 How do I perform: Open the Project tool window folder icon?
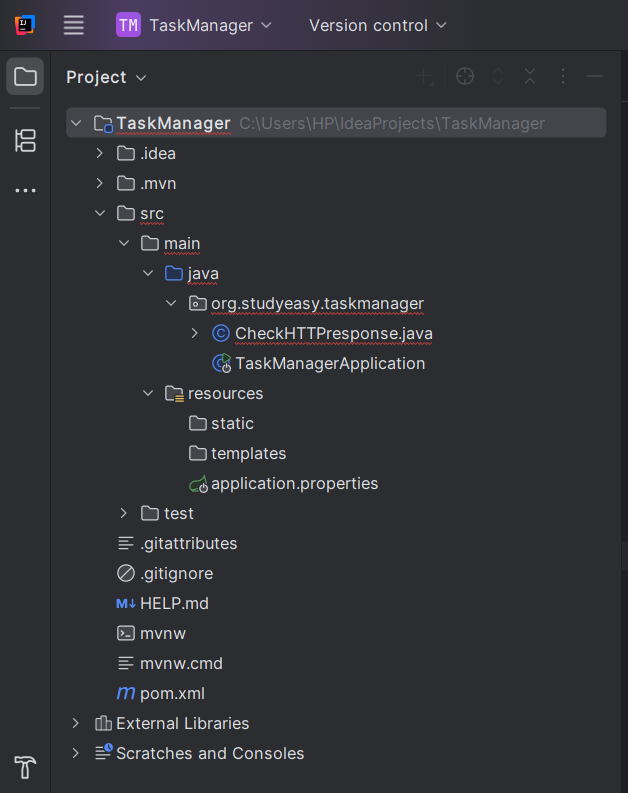[25, 77]
